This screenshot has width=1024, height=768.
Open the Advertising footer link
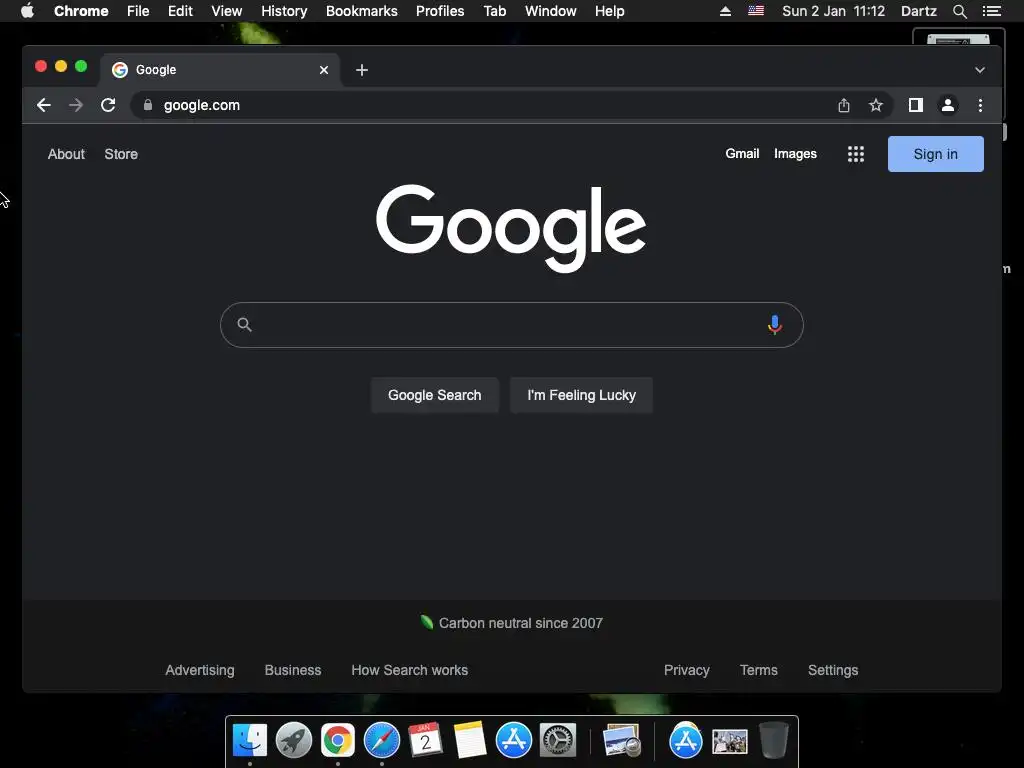pyautogui.click(x=199, y=670)
